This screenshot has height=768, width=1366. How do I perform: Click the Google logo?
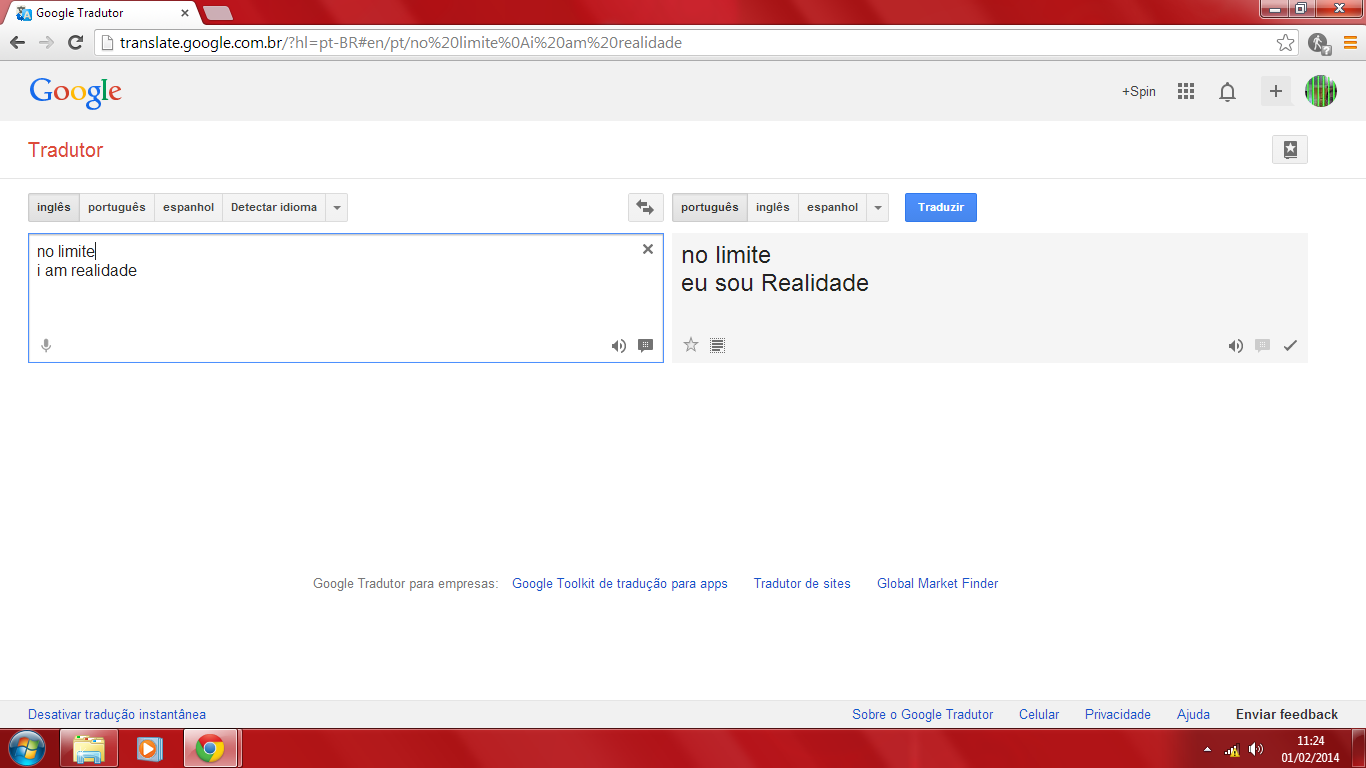[76, 92]
